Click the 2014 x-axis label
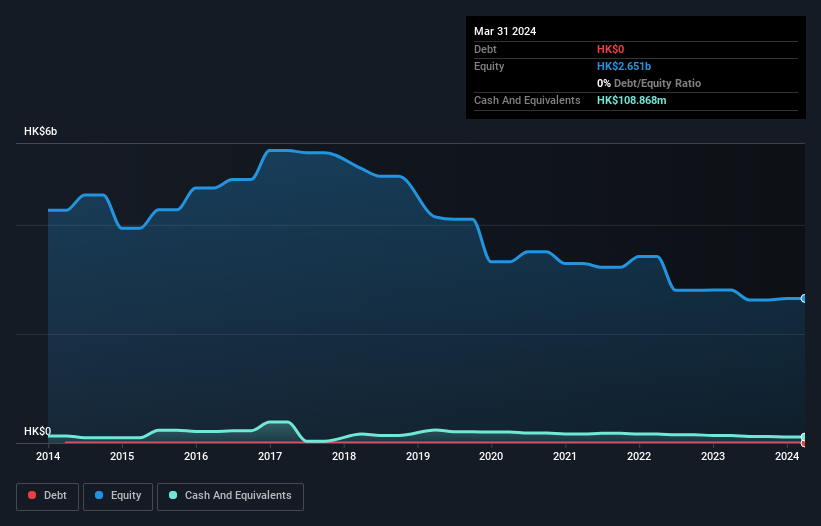 tap(48, 456)
